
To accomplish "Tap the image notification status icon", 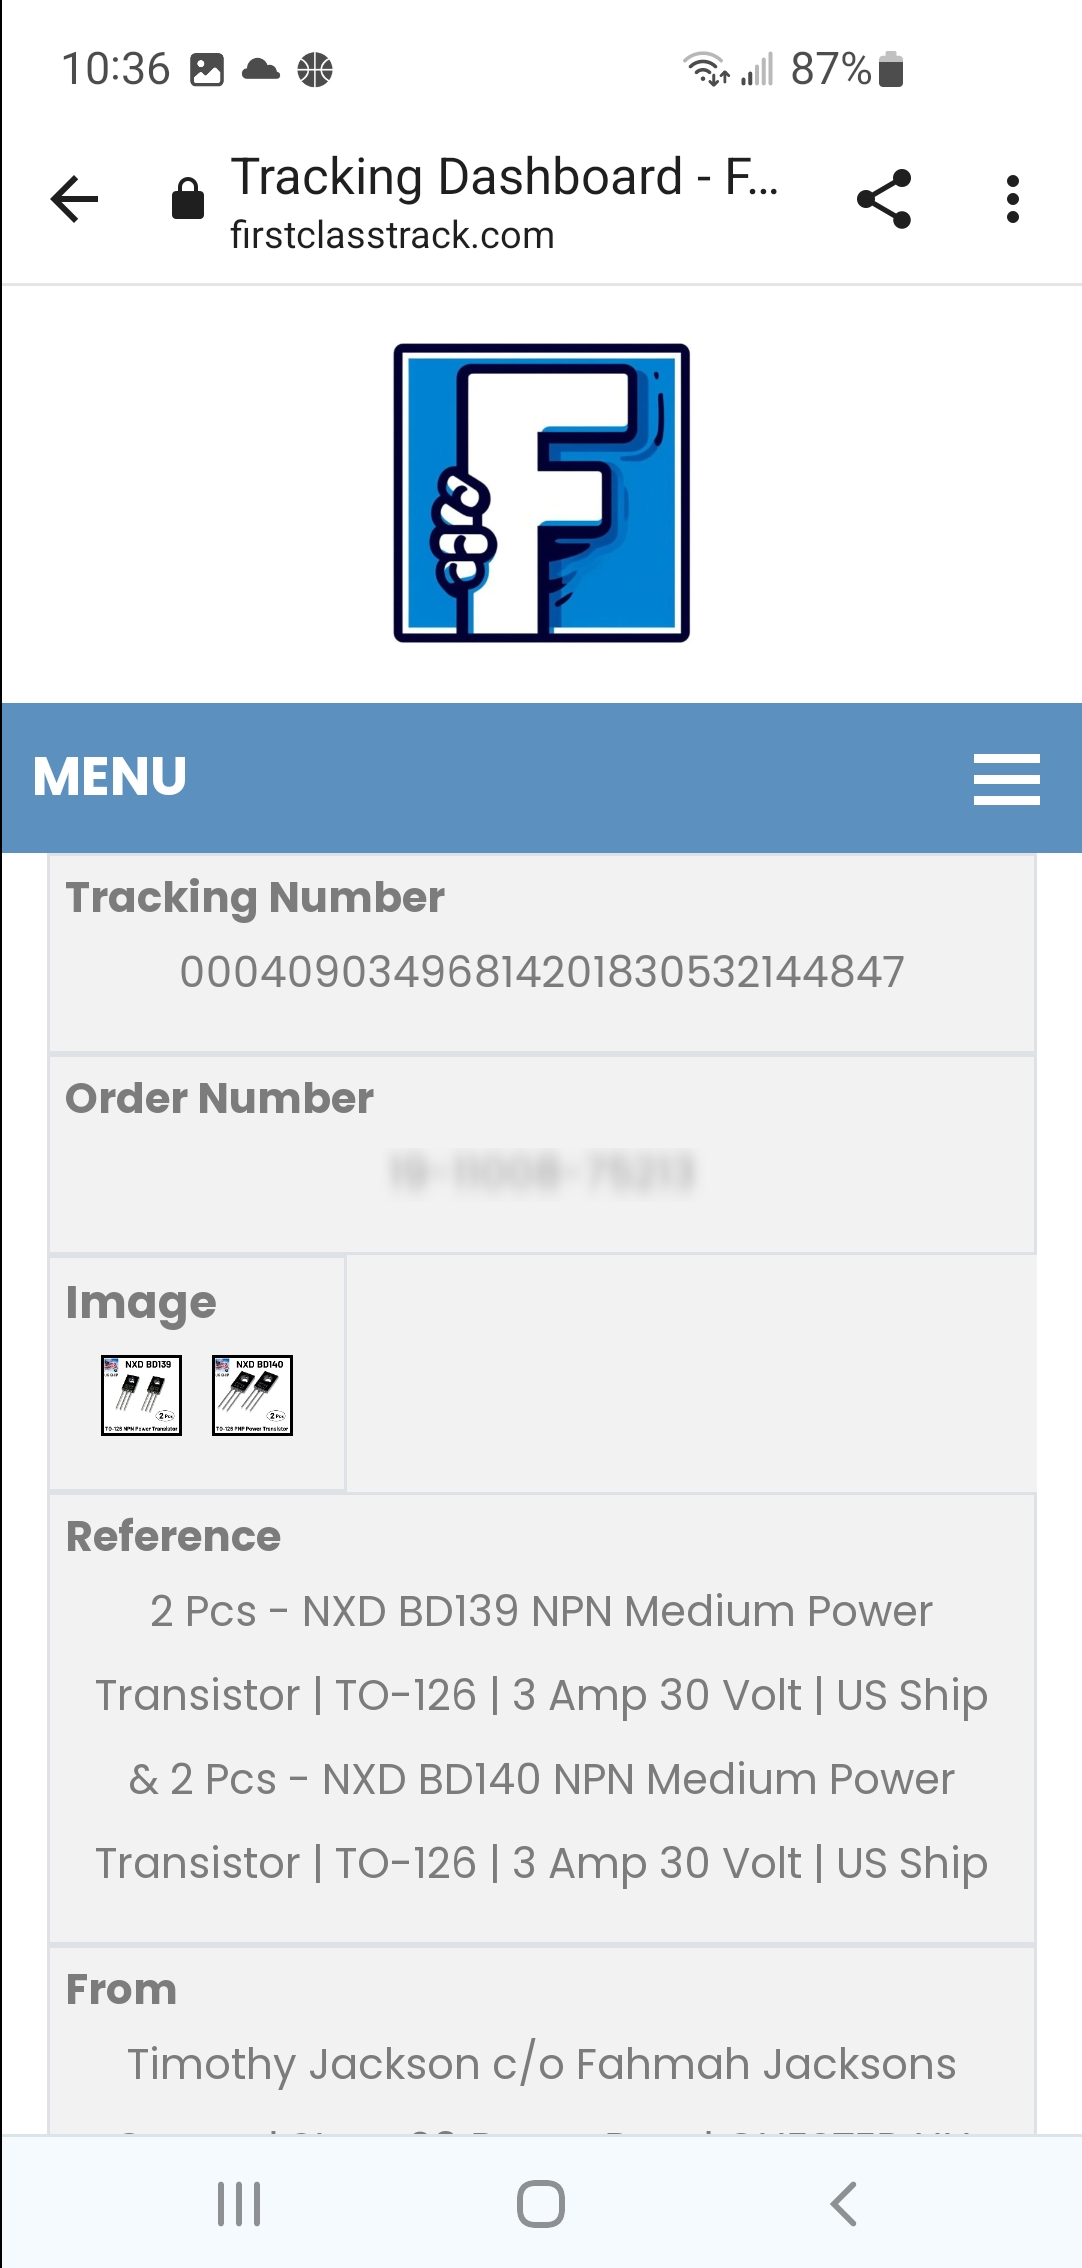I will click(x=207, y=70).
